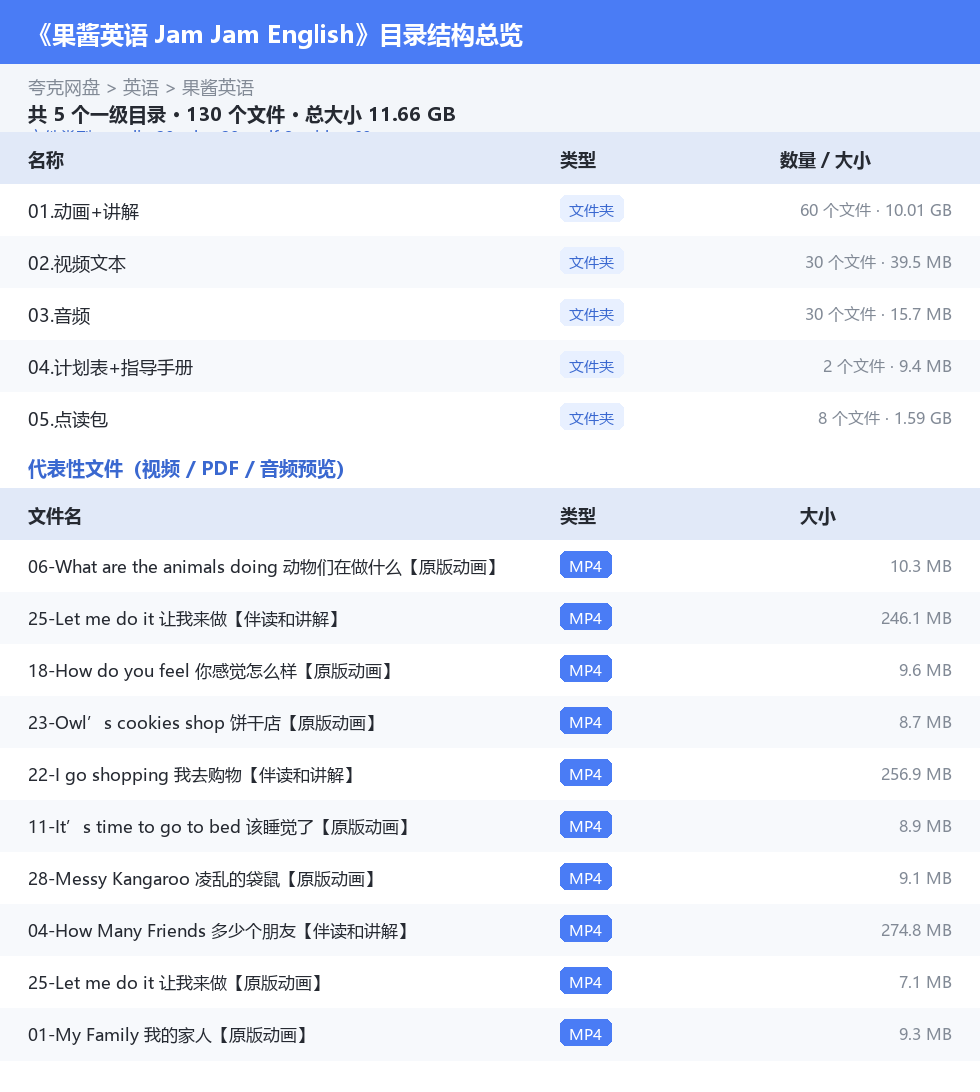Go to the 英语 breadcrumb folder
This screenshot has height=1092, width=980.
tap(141, 88)
